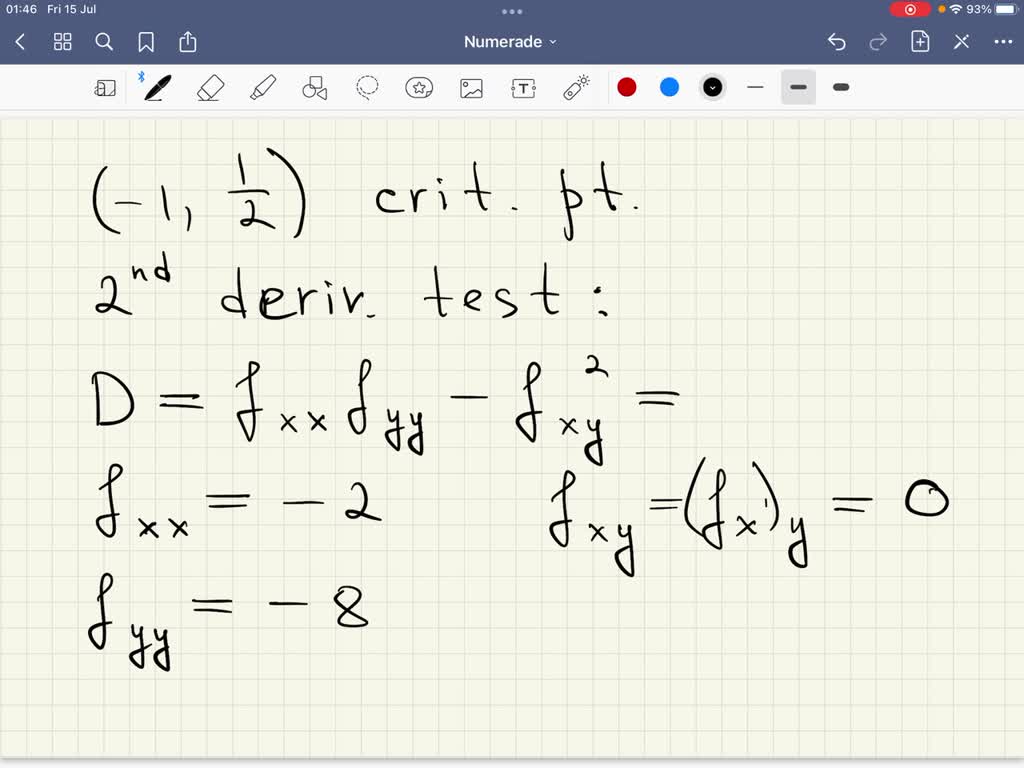Add a text box with the T tool
The image size is (1024, 768).
[x=523, y=87]
